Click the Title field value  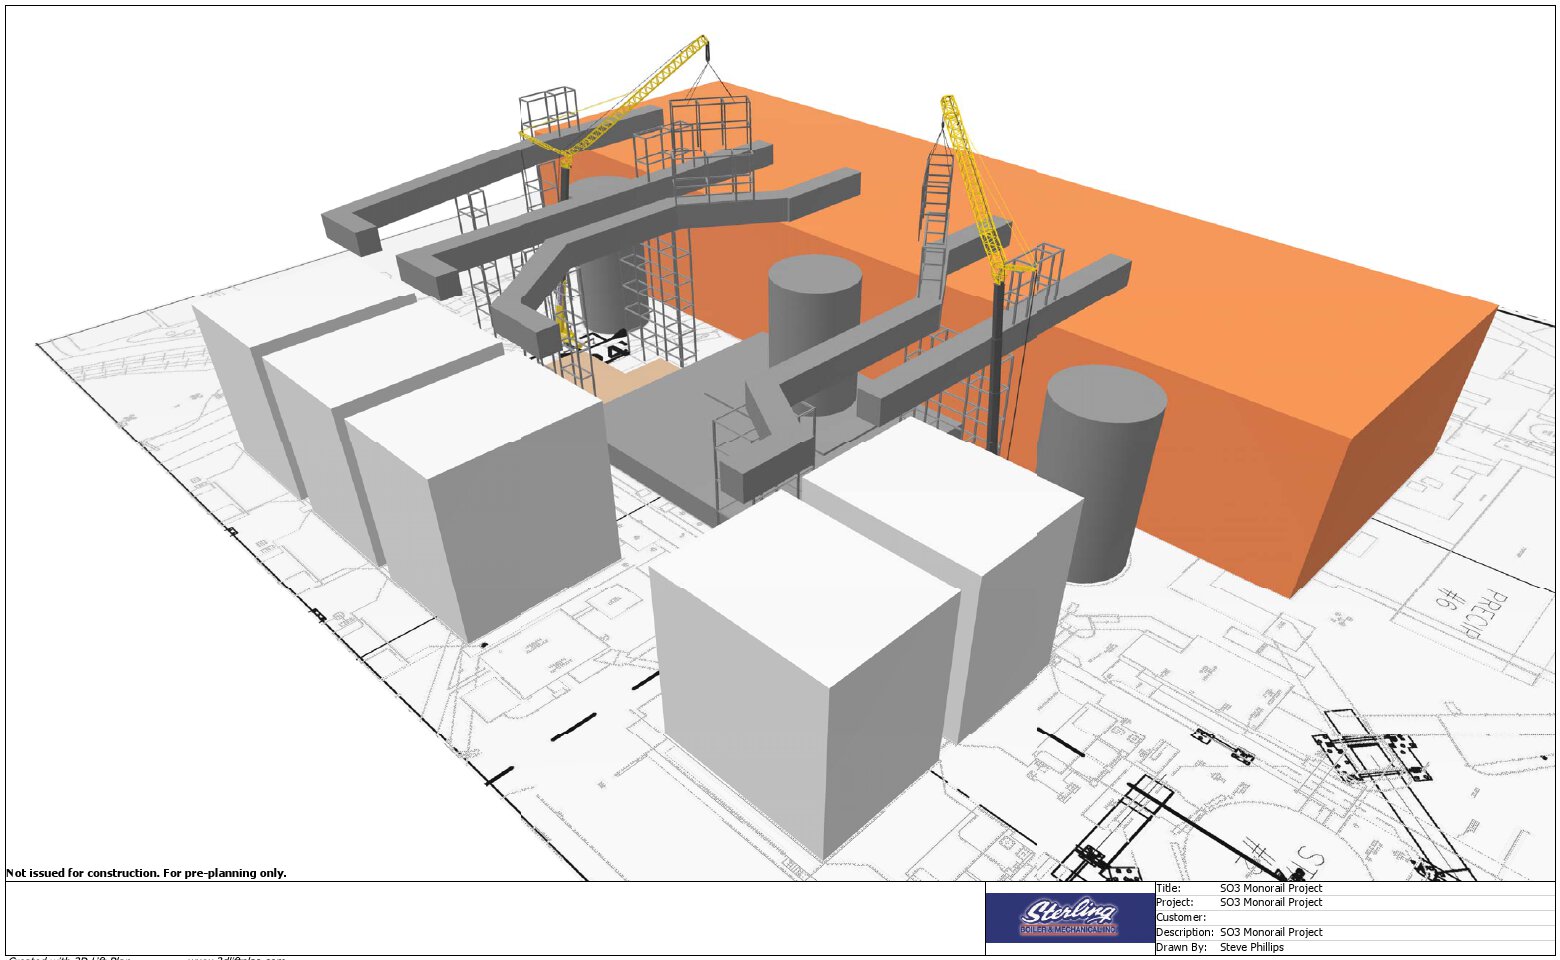point(1270,888)
